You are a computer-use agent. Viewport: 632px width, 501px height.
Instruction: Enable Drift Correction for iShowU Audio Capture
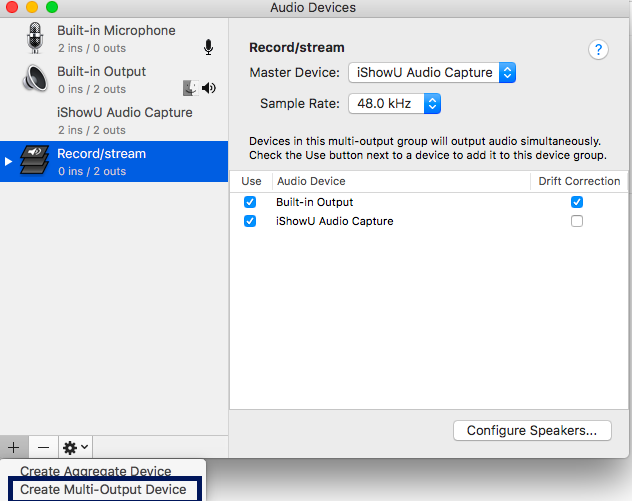point(577,221)
